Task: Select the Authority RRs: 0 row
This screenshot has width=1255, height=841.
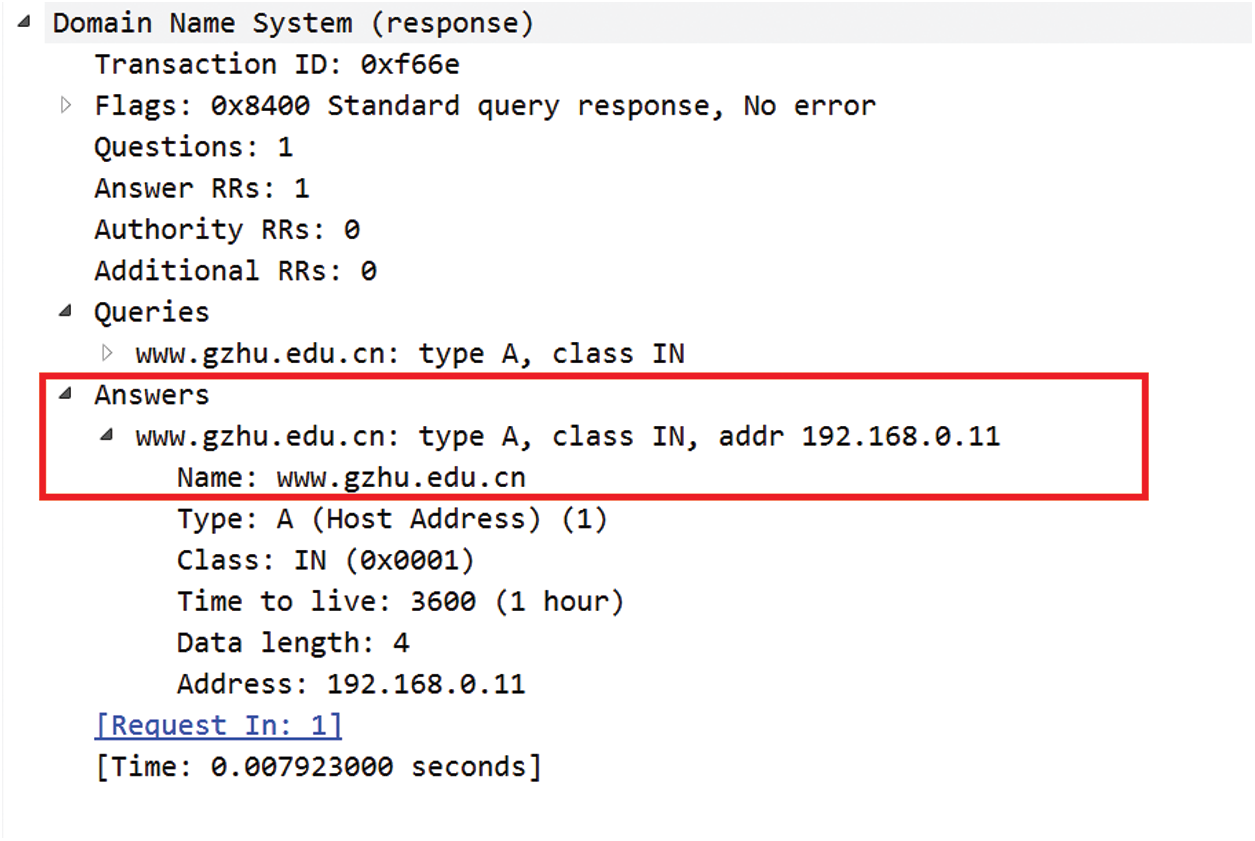Action: [227, 229]
